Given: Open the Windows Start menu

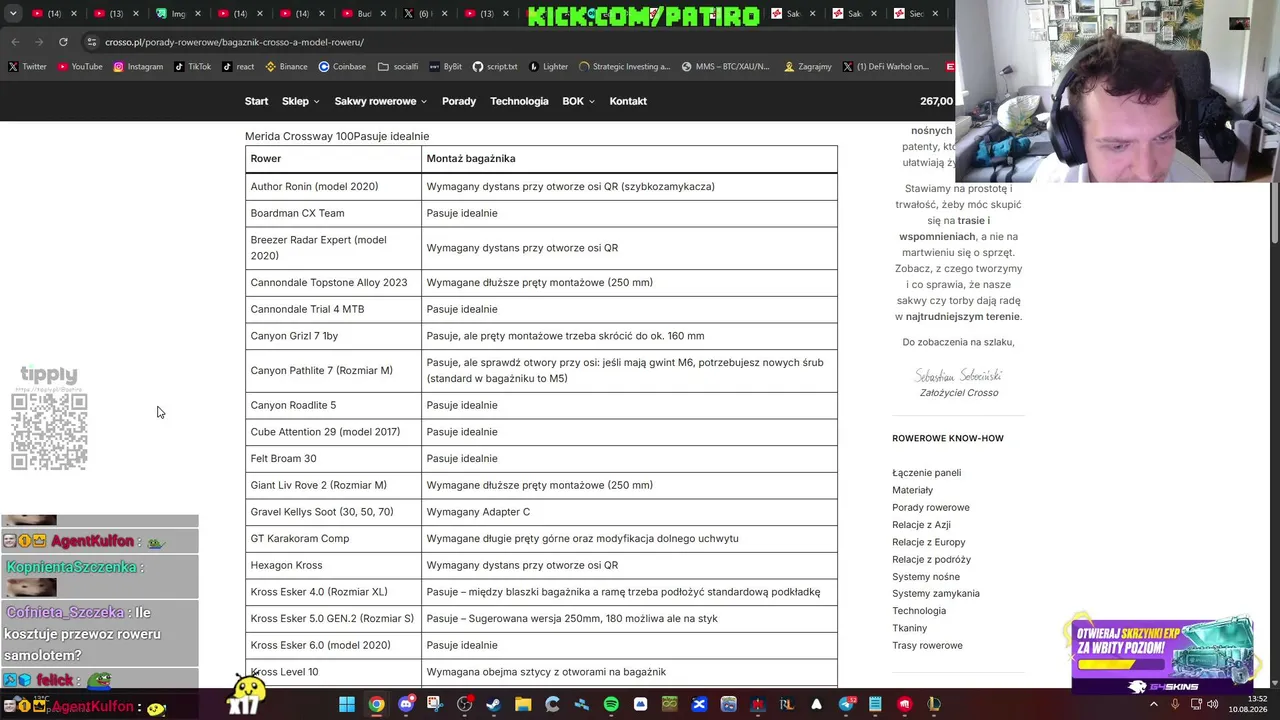Looking at the screenshot, I should [346, 705].
